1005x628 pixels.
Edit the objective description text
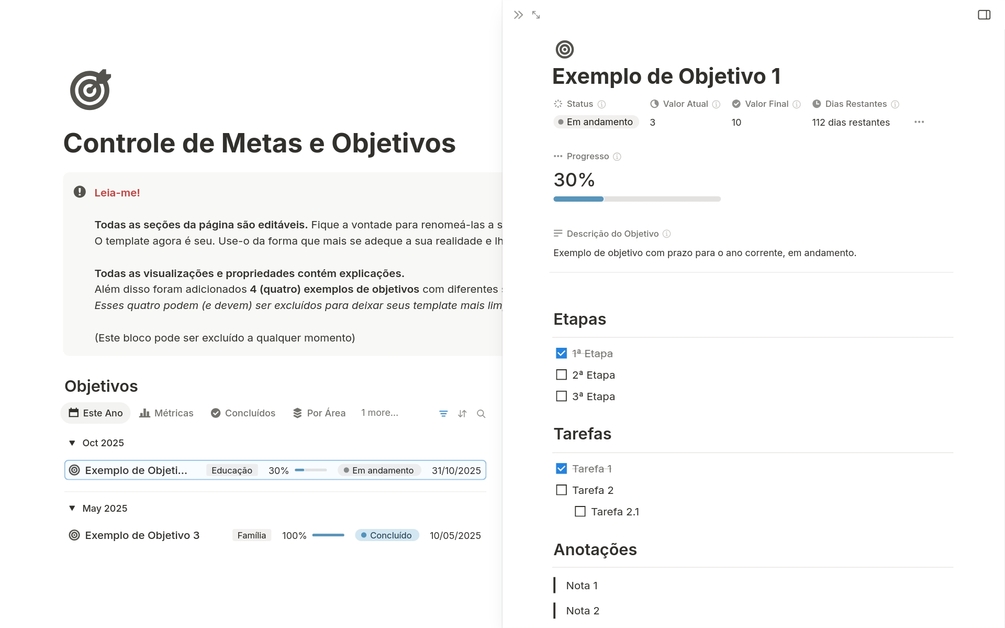[x=705, y=252]
